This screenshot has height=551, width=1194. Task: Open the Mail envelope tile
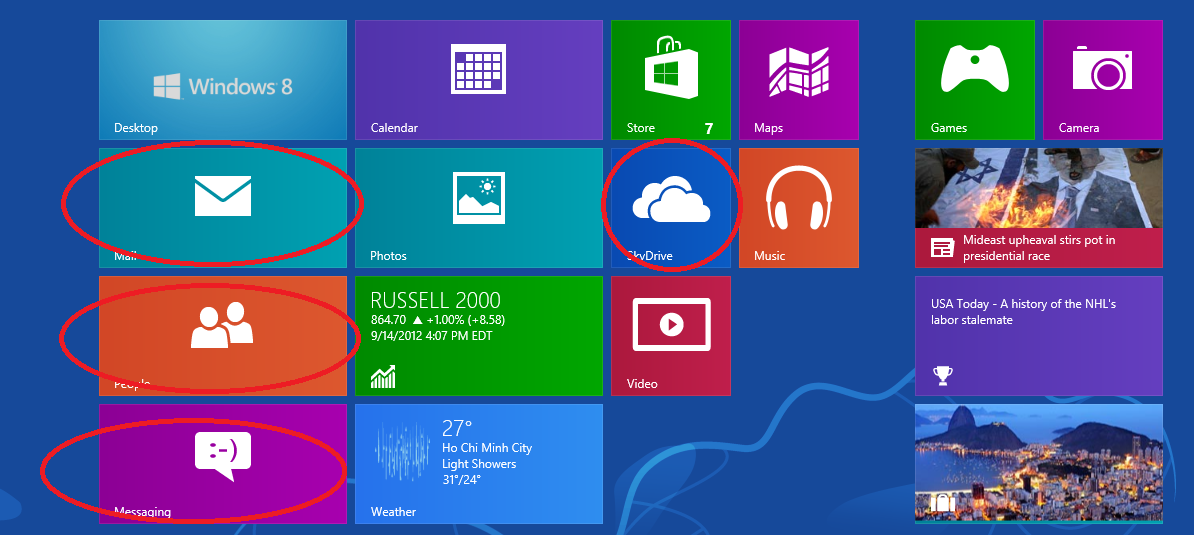(222, 208)
